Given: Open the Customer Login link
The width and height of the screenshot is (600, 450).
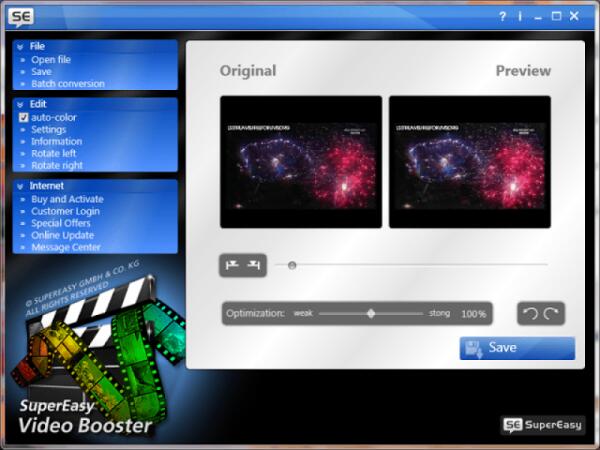Looking at the screenshot, I should coord(65,212).
